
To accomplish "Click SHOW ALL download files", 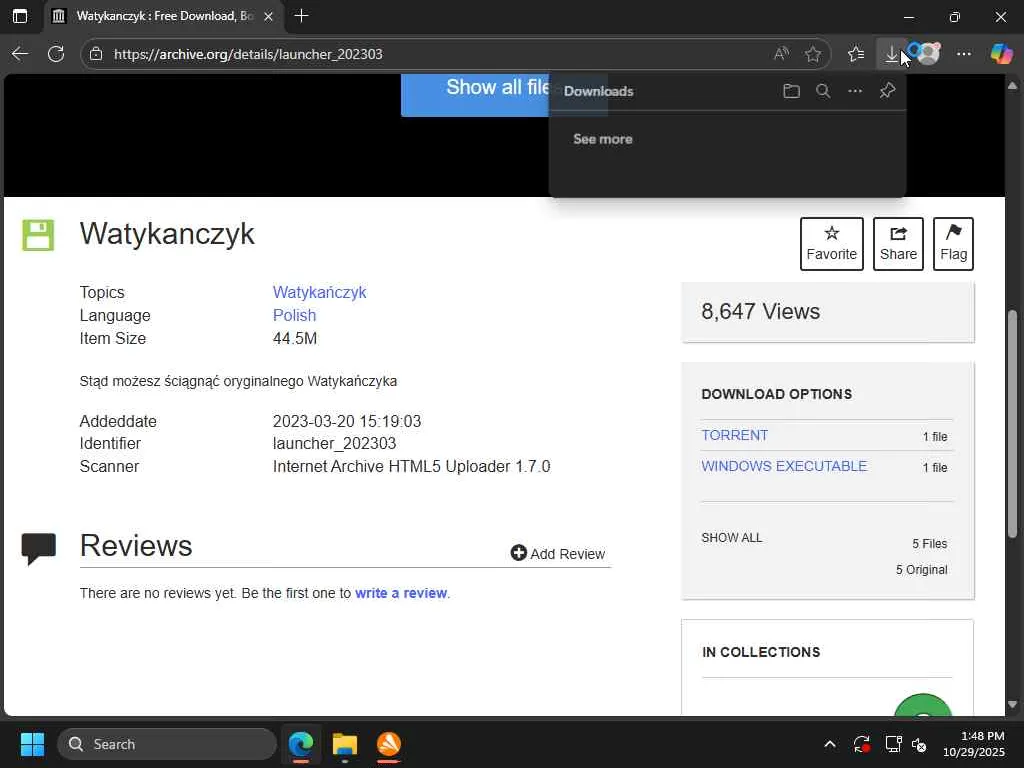I will 731,537.
